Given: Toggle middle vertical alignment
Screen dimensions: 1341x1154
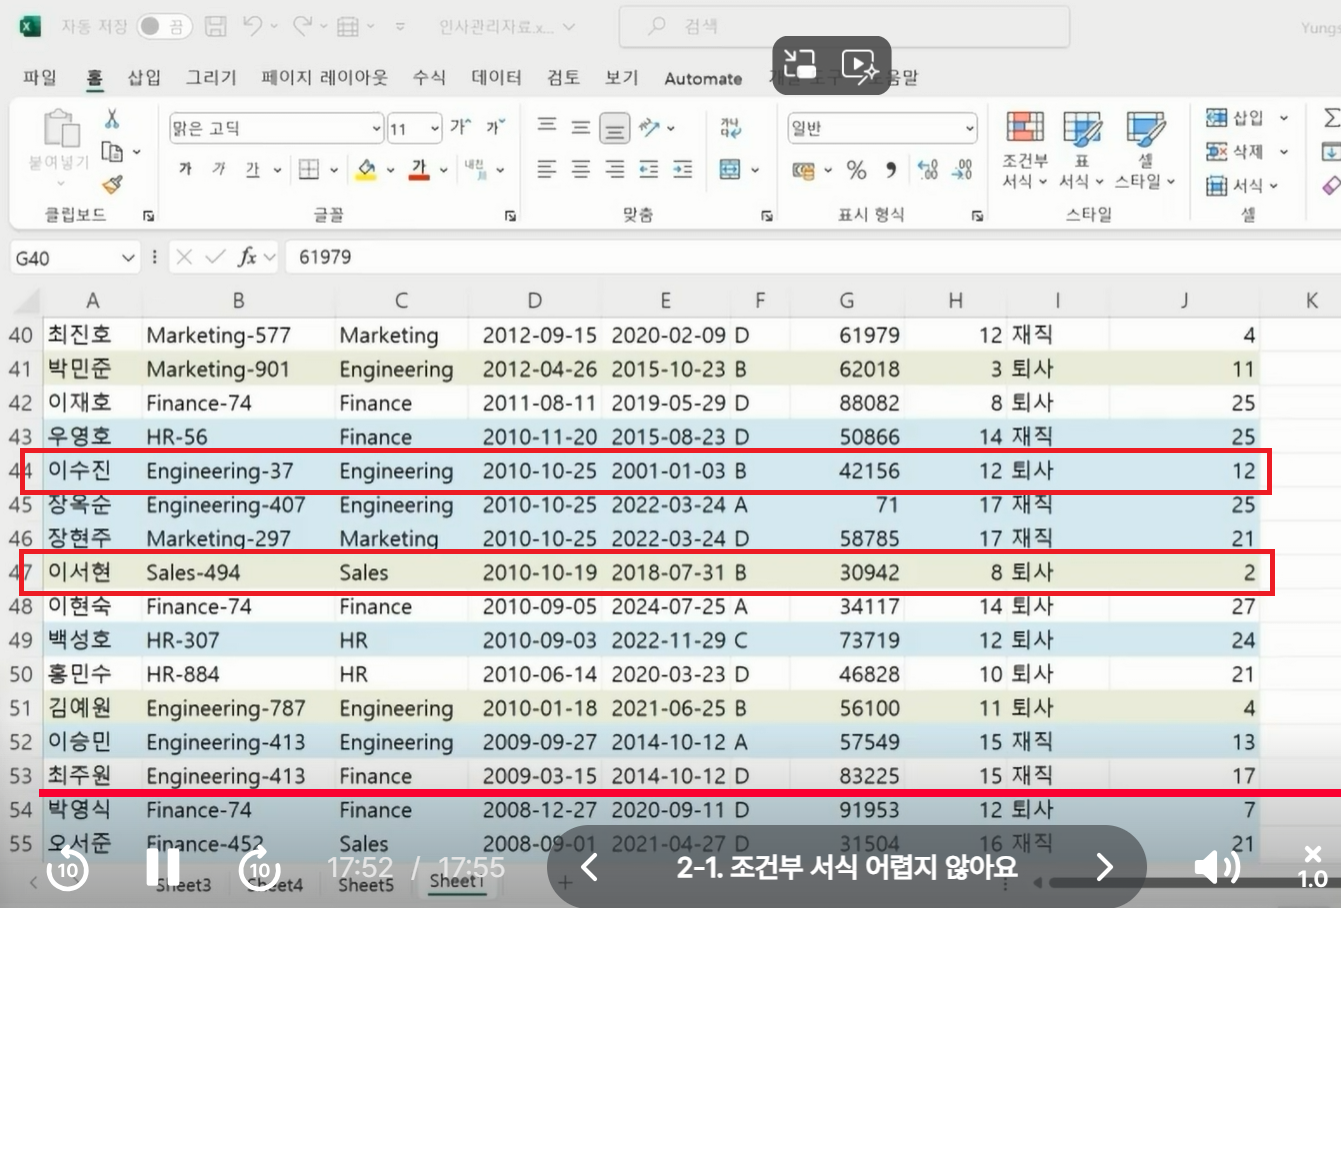Looking at the screenshot, I should pyautogui.click(x=581, y=127).
